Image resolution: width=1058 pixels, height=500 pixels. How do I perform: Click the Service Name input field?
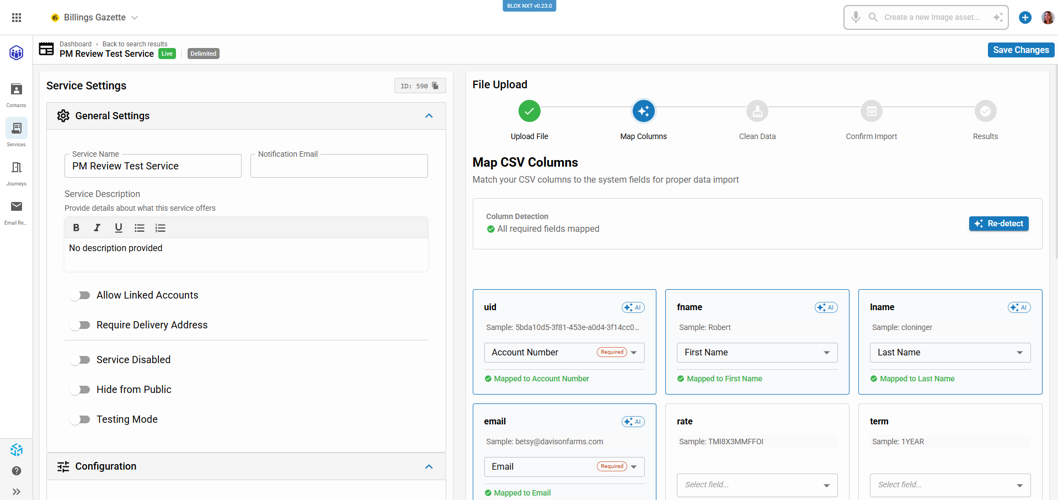(152, 166)
